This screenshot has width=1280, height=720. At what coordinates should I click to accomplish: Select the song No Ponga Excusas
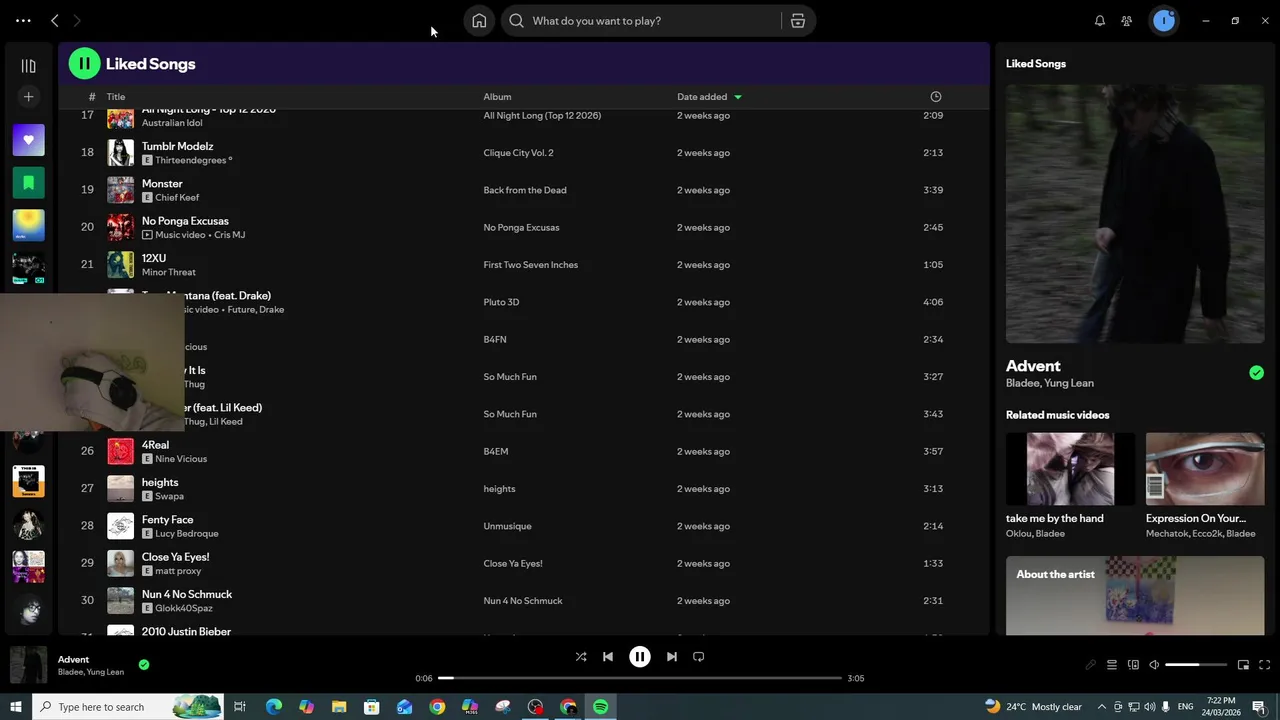pos(185,221)
